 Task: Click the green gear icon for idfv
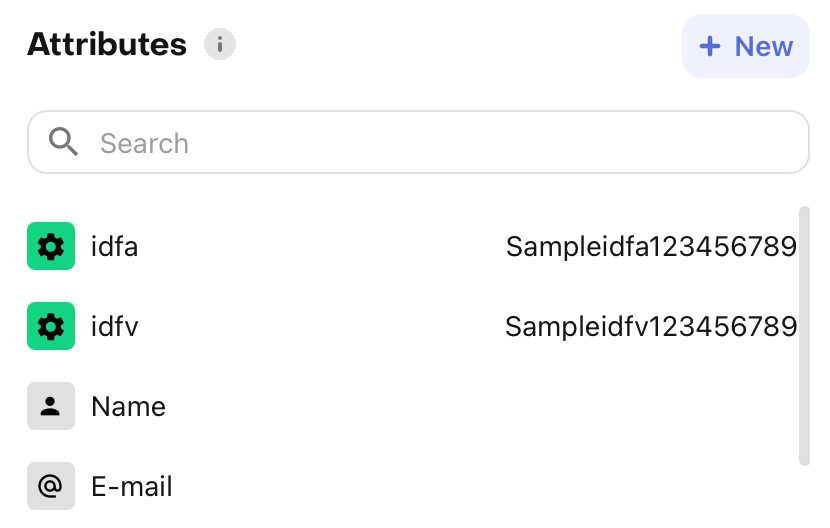coord(51,326)
